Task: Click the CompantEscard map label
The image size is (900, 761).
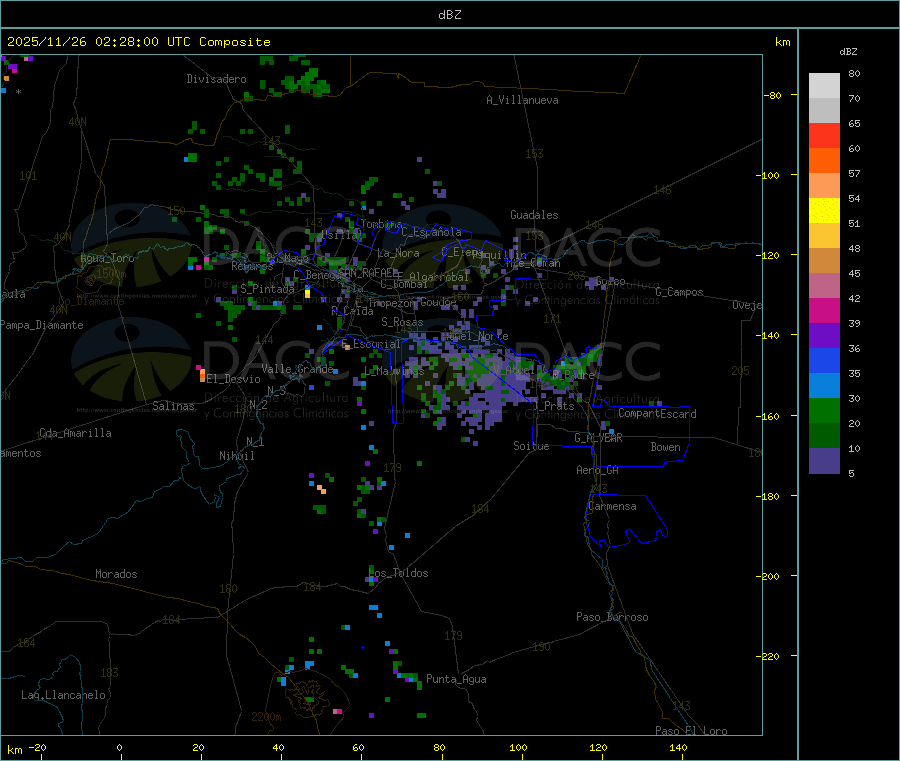Action: tap(657, 414)
